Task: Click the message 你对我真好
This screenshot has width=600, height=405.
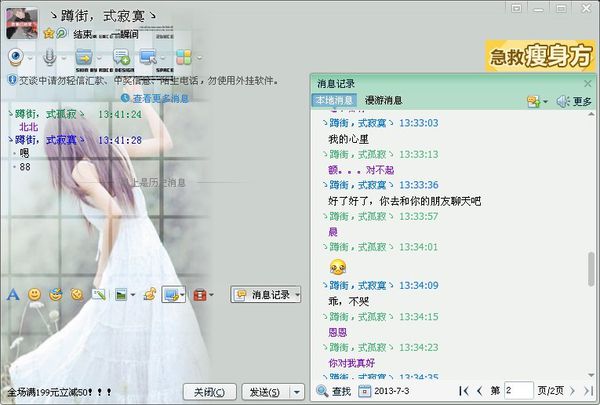Action: (x=351, y=363)
